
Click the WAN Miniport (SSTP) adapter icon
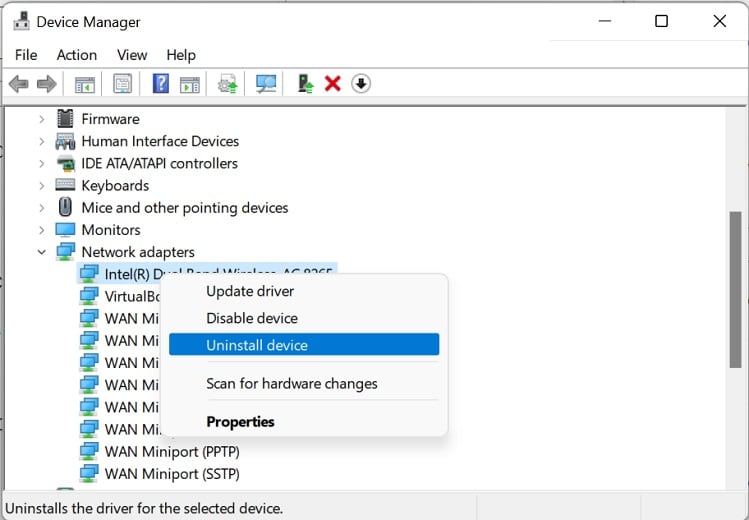tap(89, 474)
